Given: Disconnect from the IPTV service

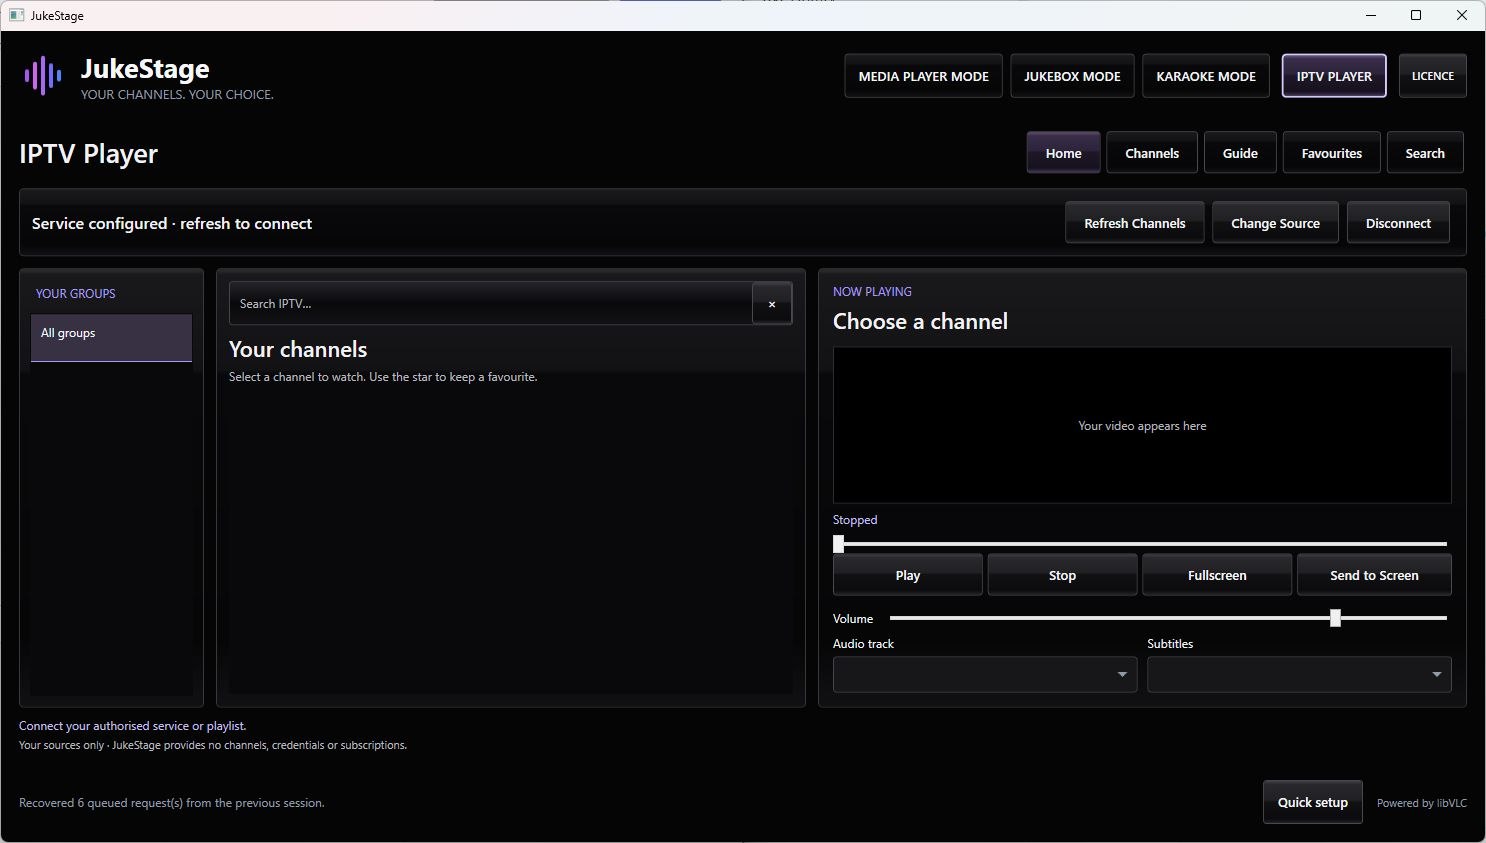Looking at the screenshot, I should point(1398,223).
